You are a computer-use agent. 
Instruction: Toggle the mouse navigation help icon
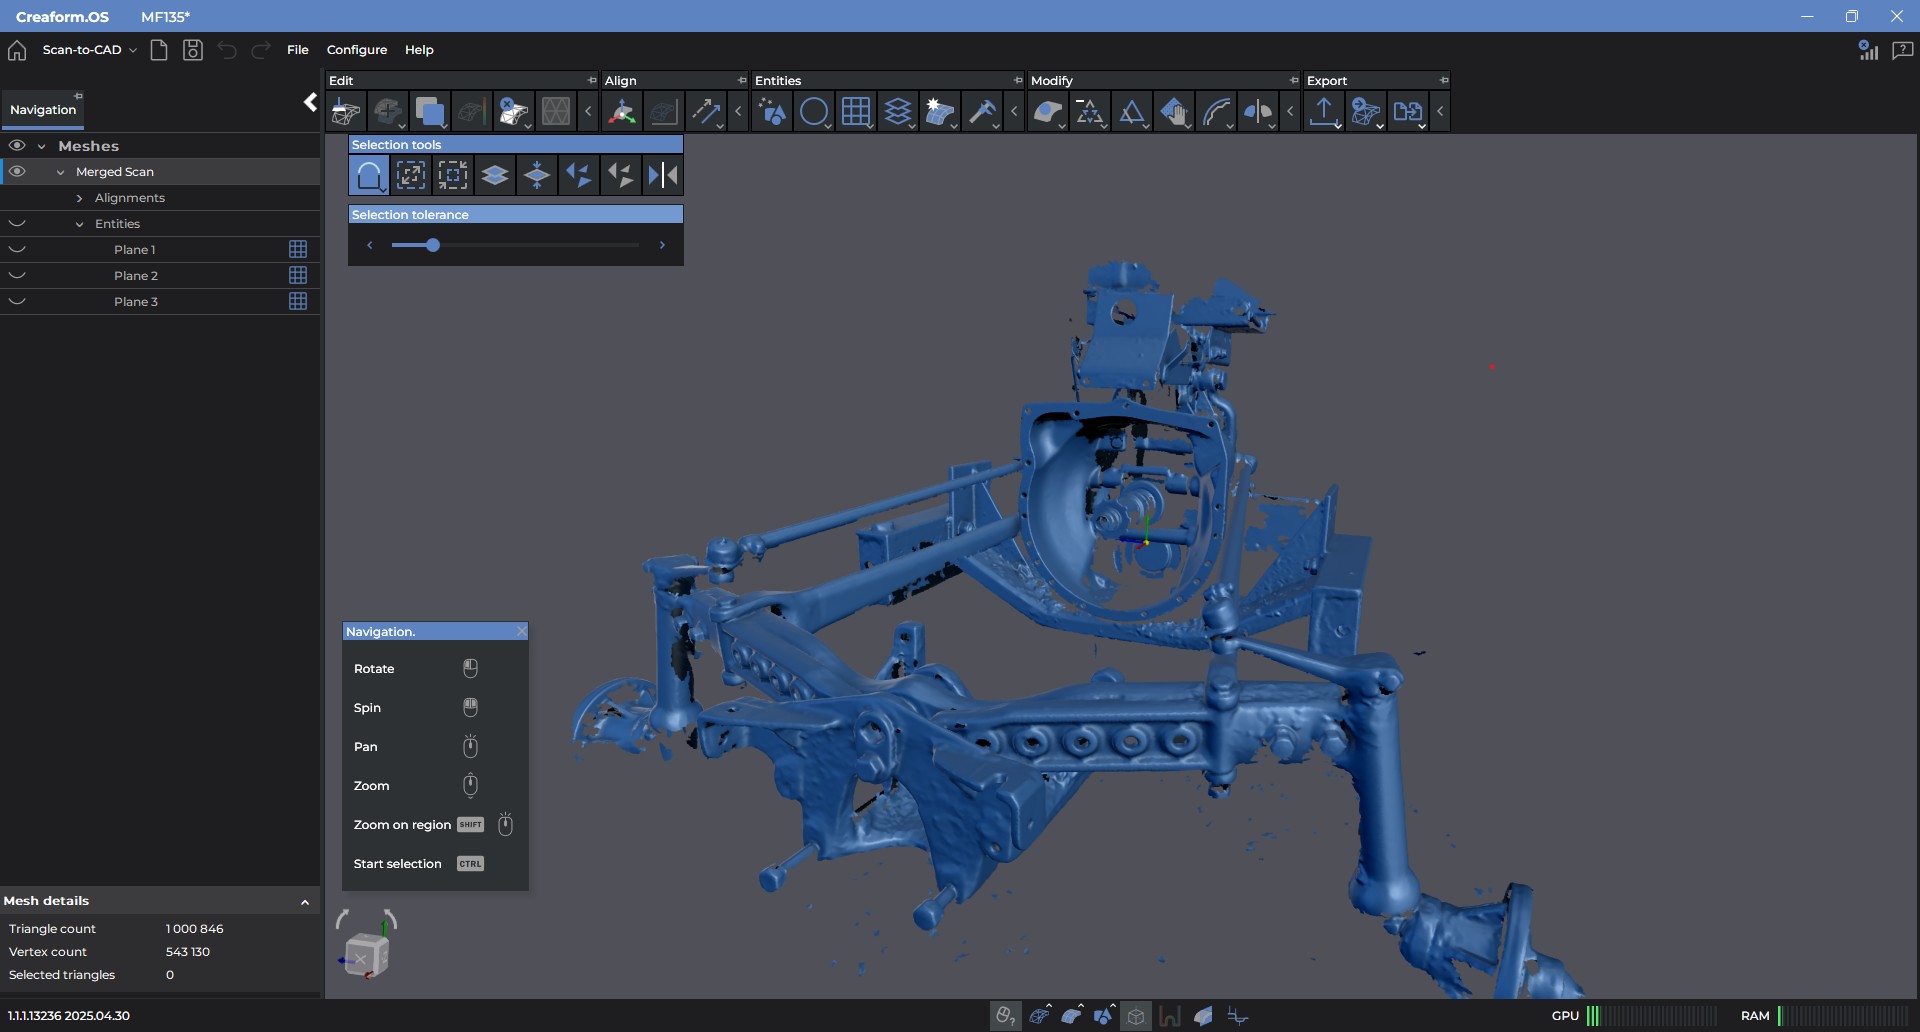pyautogui.click(x=1005, y=1016)
